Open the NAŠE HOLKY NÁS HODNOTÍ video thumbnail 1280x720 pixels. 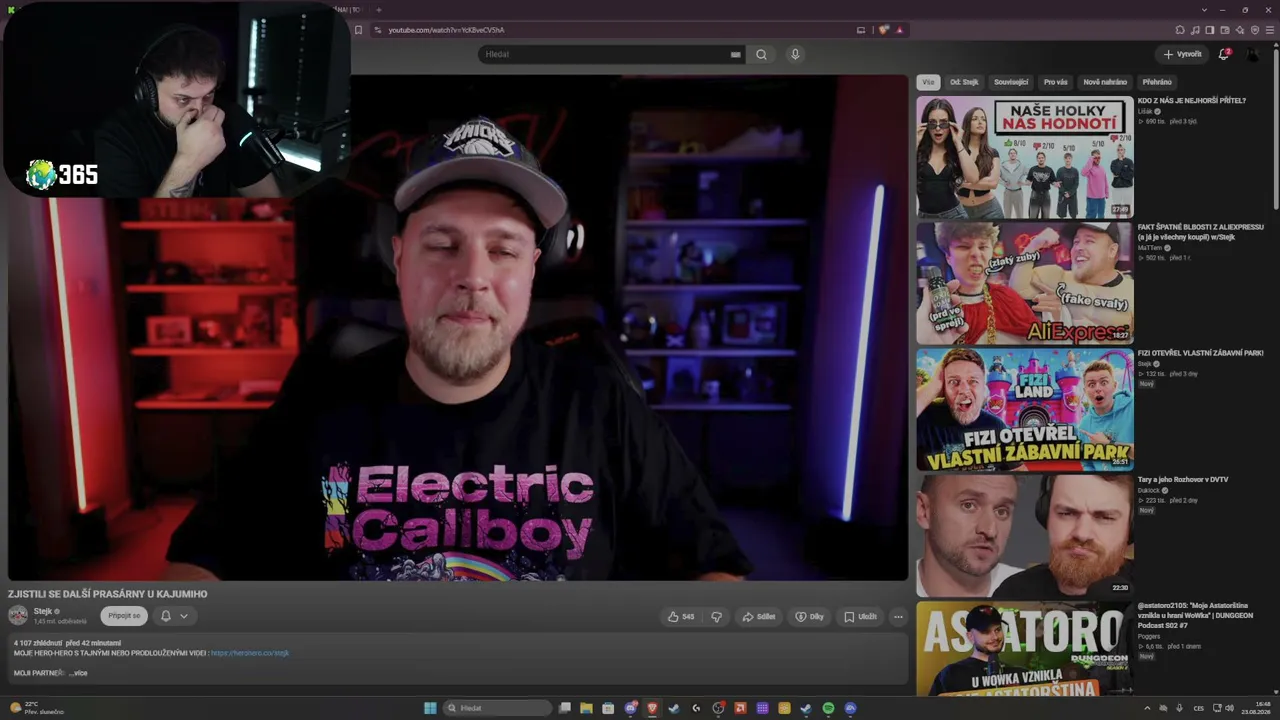(x=1025, y=157)
